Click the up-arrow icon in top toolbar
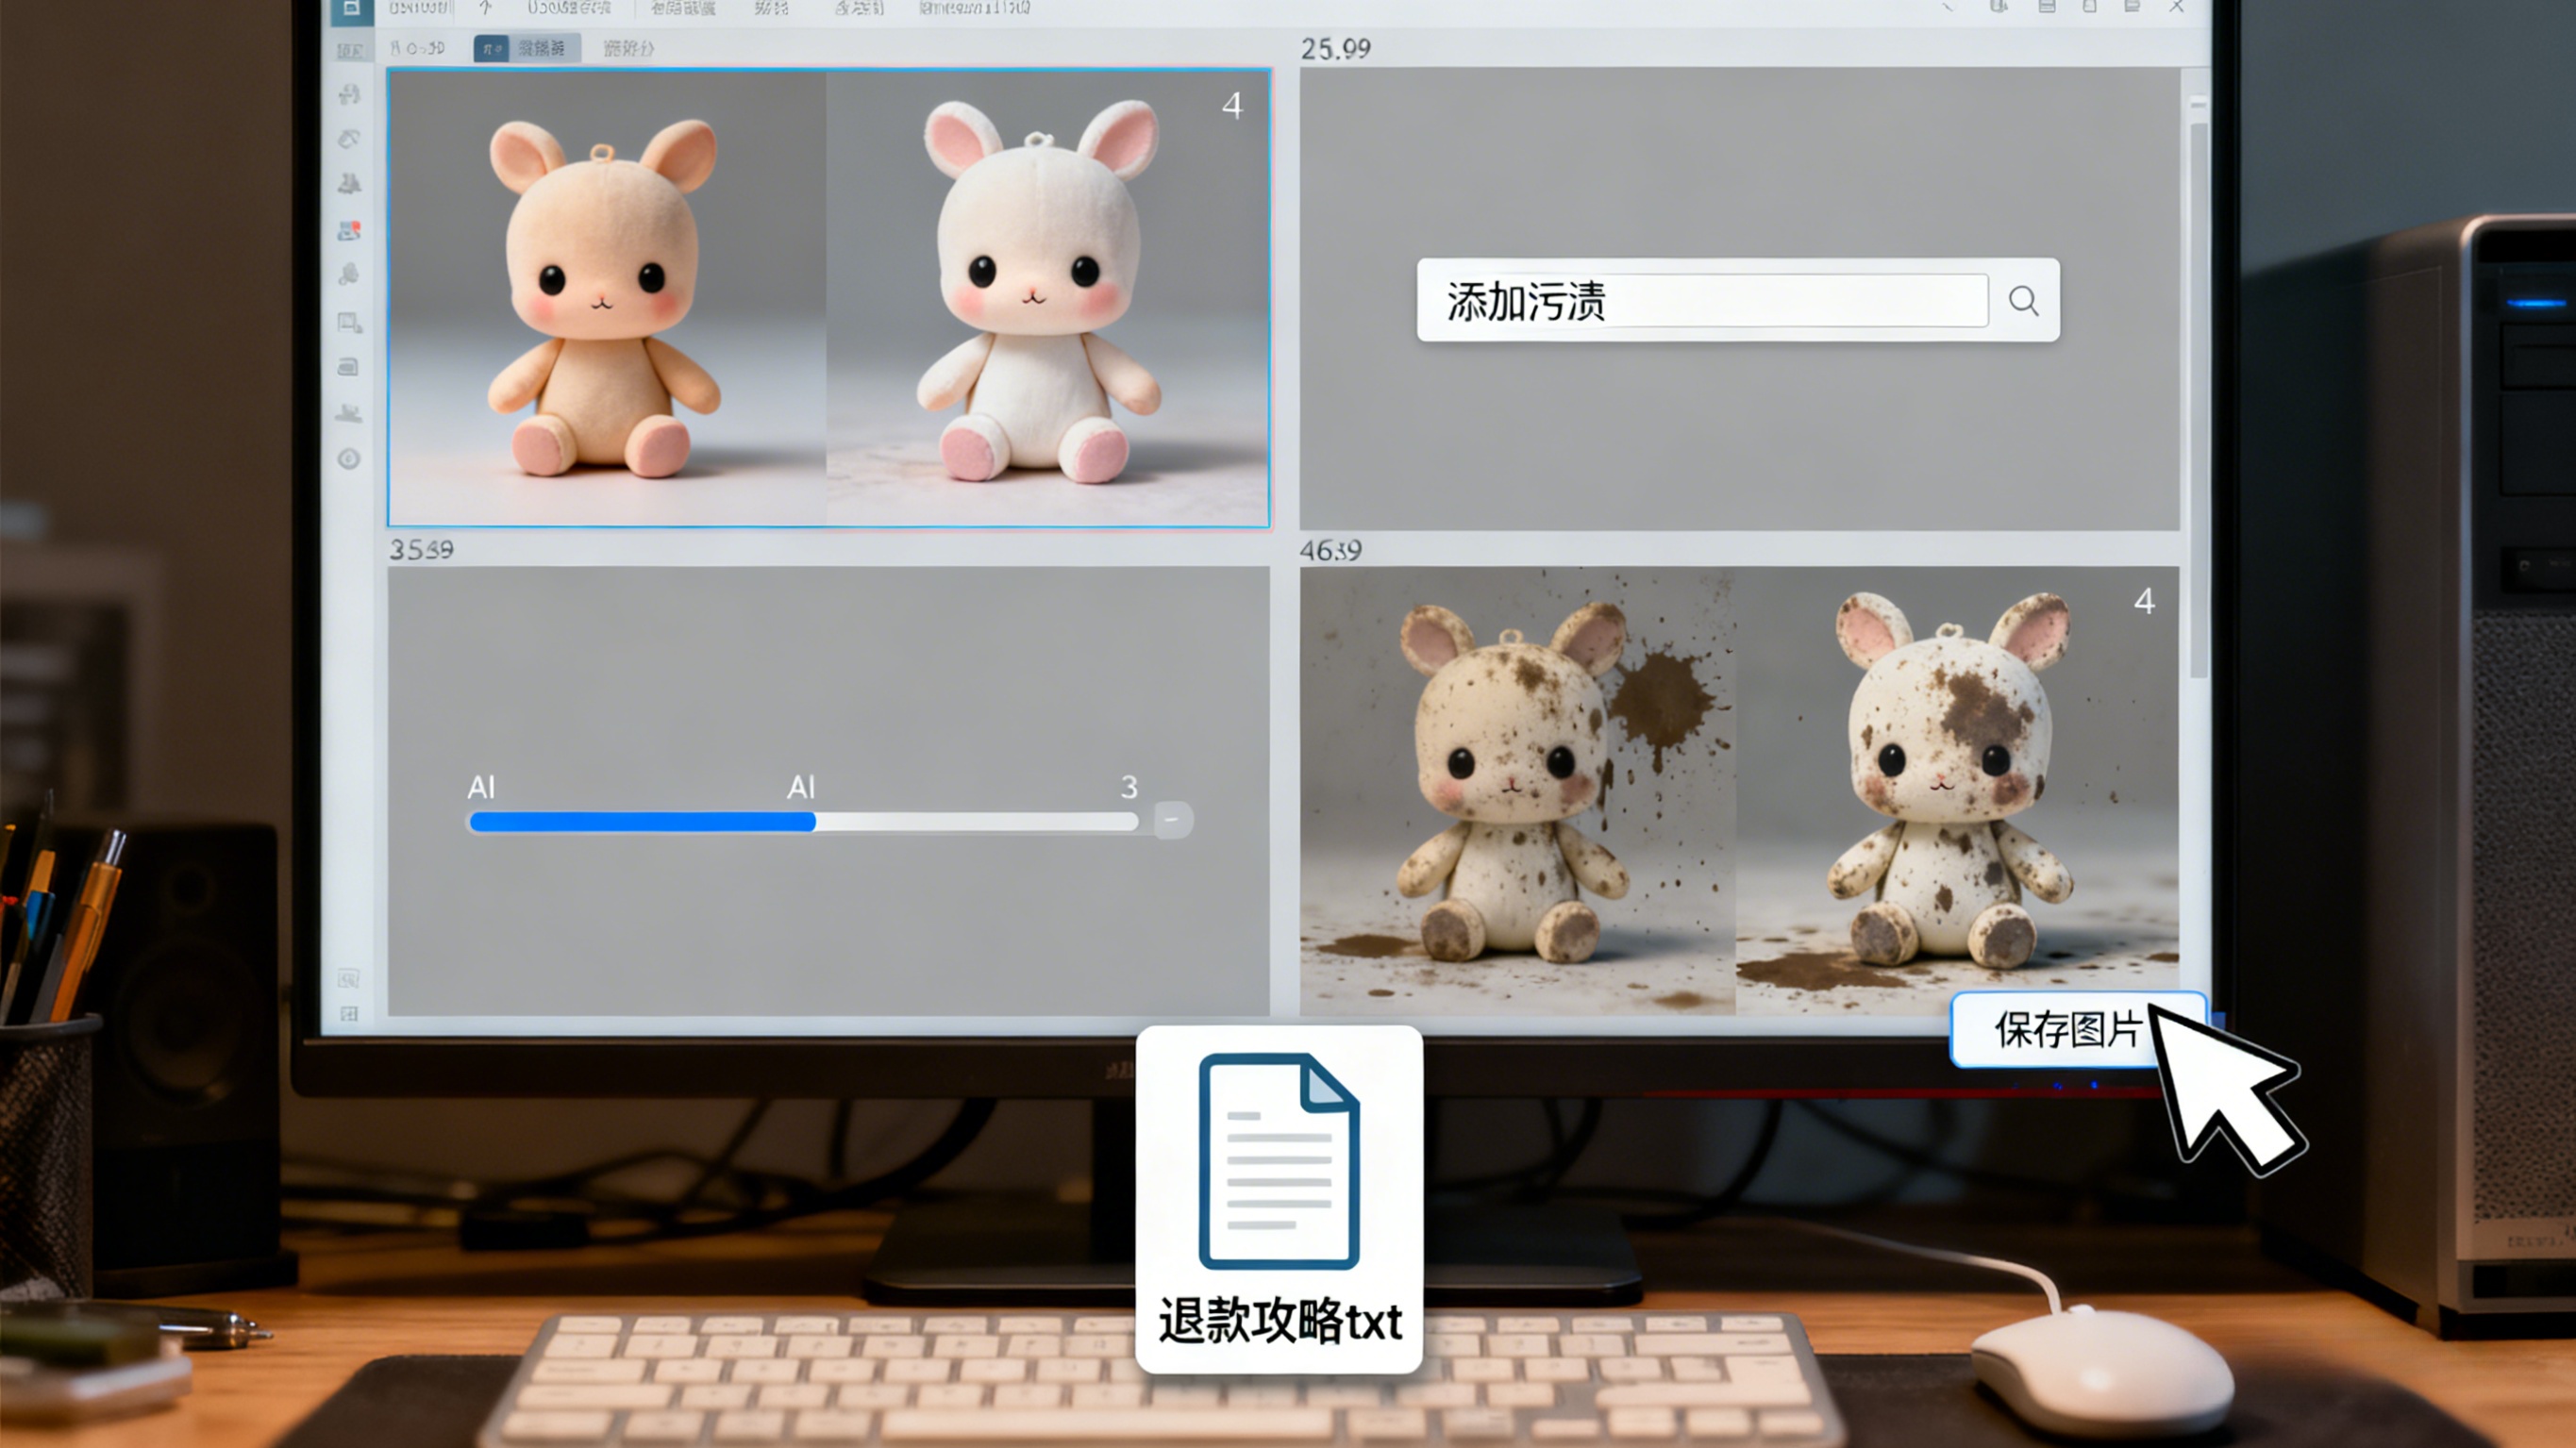This screenshot has height=1448, width=2576. tap(485, 8)
